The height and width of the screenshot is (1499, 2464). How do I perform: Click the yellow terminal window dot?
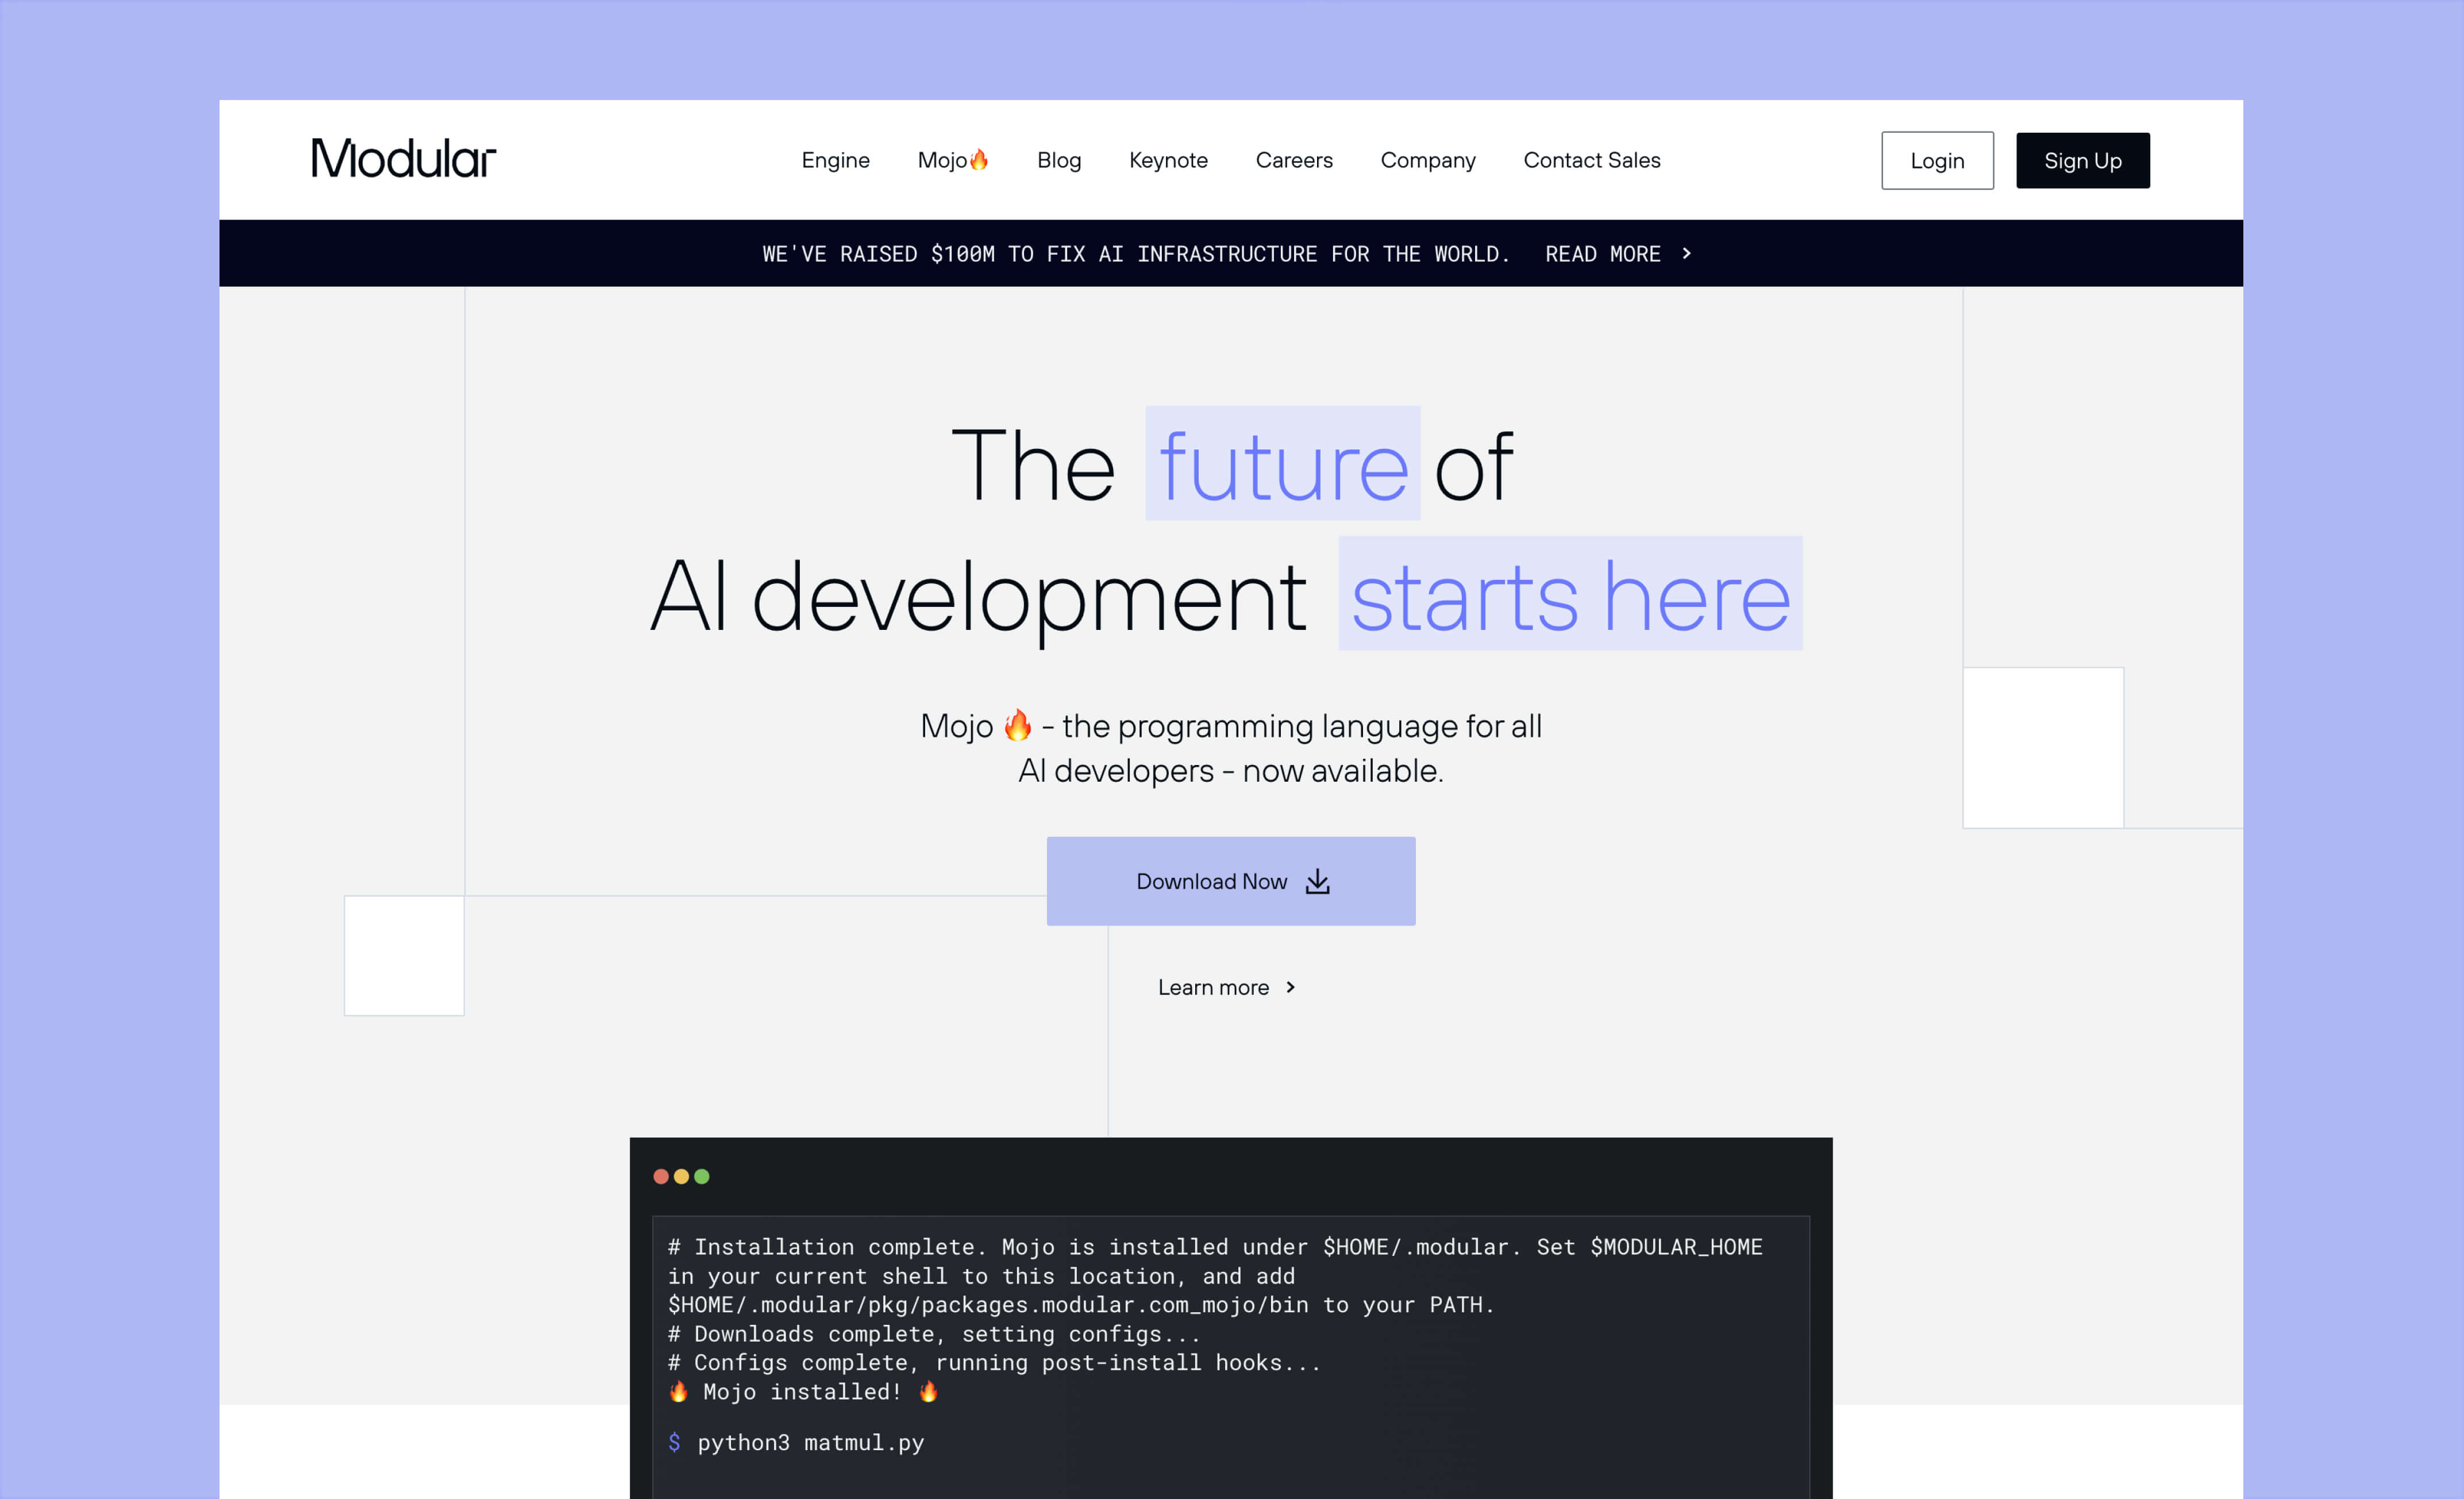pyautogui.click(x=681, y=1176)
